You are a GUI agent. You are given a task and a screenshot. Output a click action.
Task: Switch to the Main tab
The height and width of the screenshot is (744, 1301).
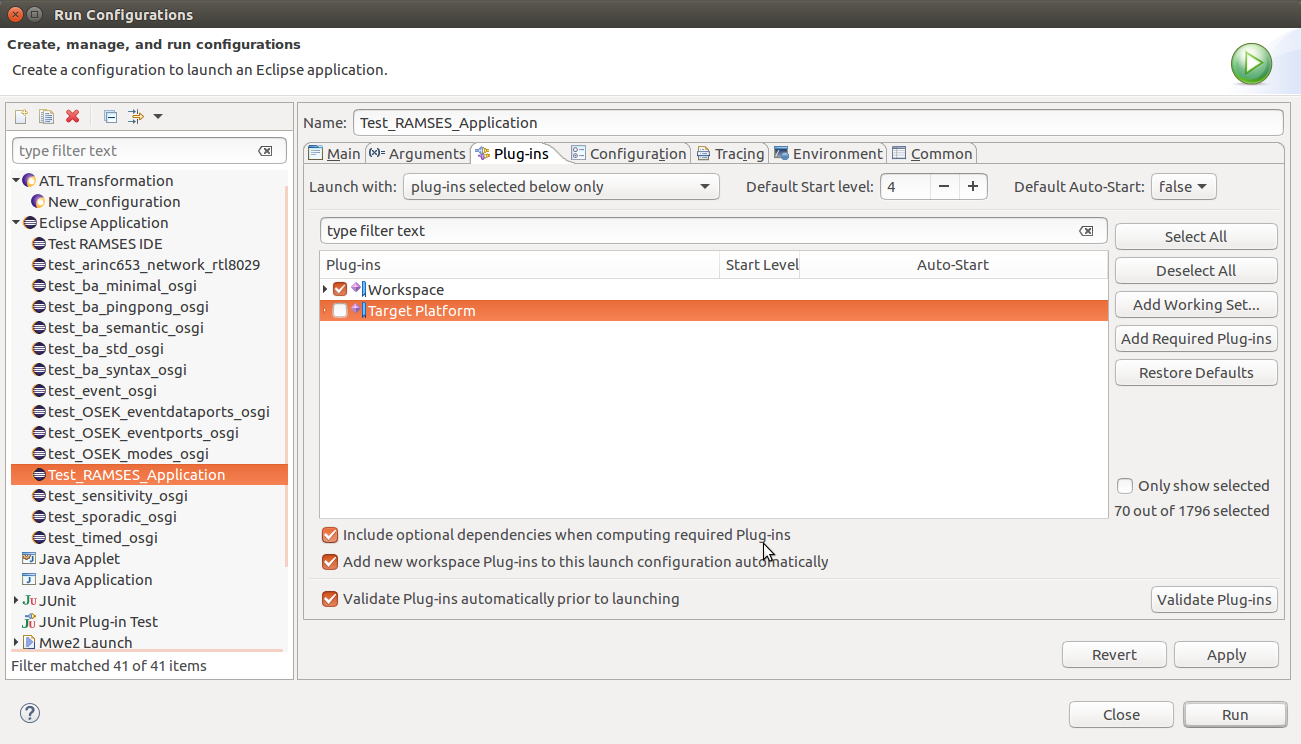coord(334,154)
